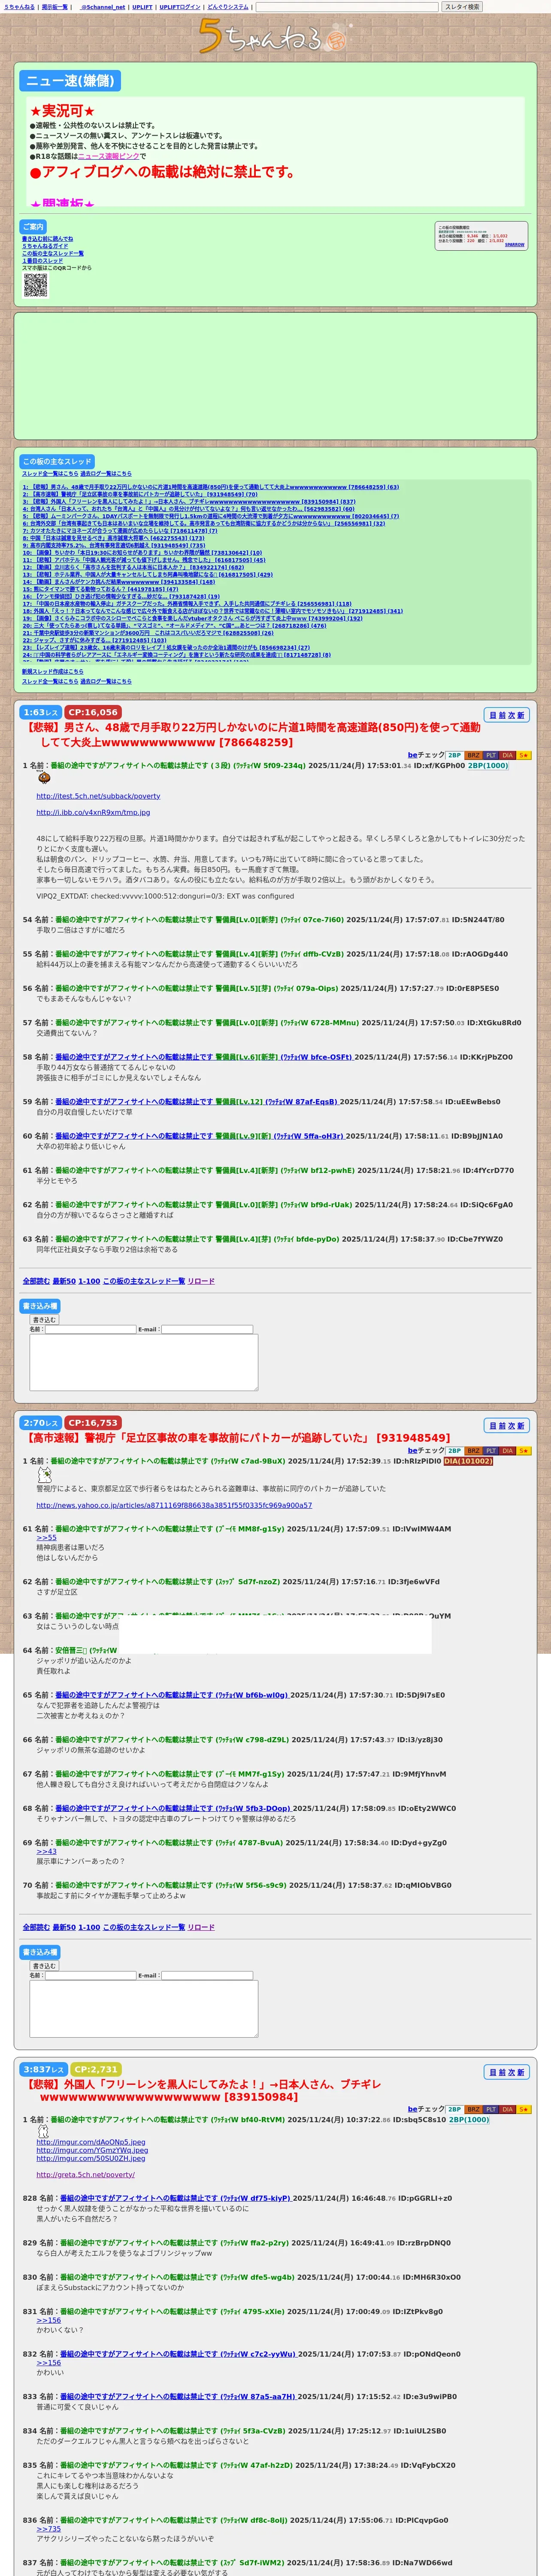
Task: Click 目前次新 navigation on thread 786648259
Action: tap(507, 715)
